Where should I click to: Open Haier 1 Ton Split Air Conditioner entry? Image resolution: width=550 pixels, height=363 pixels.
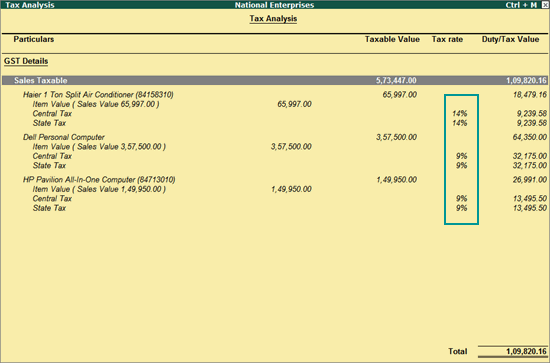(x=98, y=95)
